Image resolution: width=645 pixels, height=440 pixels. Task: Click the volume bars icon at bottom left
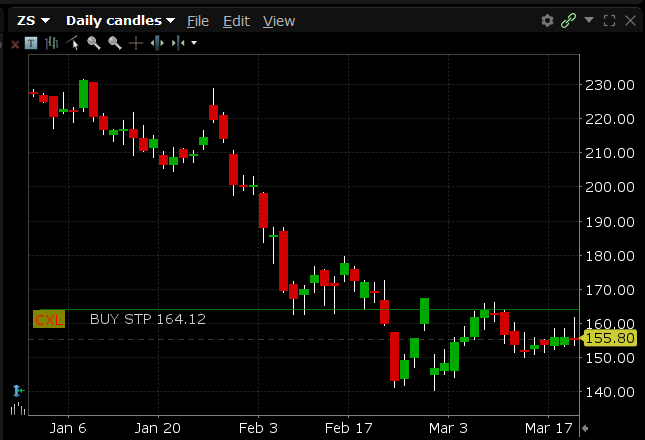click(x=18, y=409)
